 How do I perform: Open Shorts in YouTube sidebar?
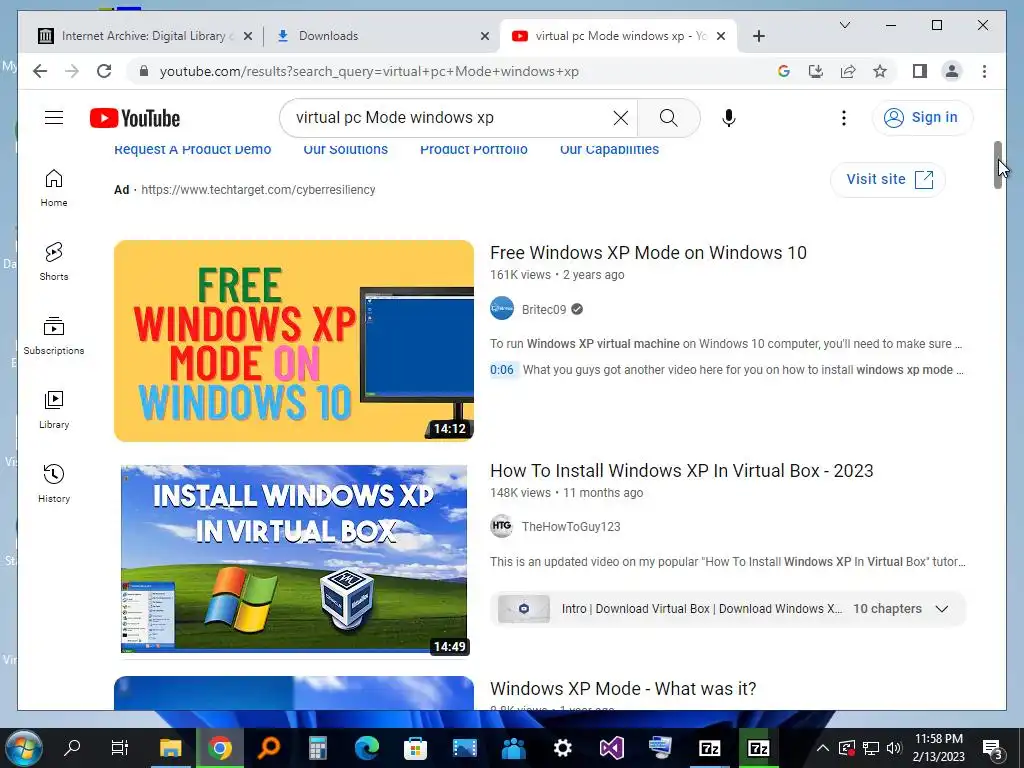point(54,262)
